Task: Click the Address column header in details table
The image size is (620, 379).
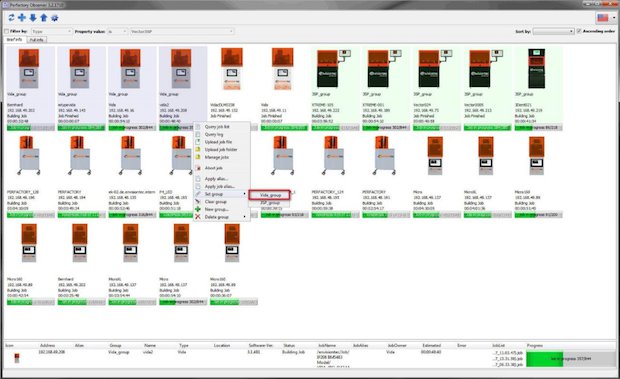Action: pos(47,345)
